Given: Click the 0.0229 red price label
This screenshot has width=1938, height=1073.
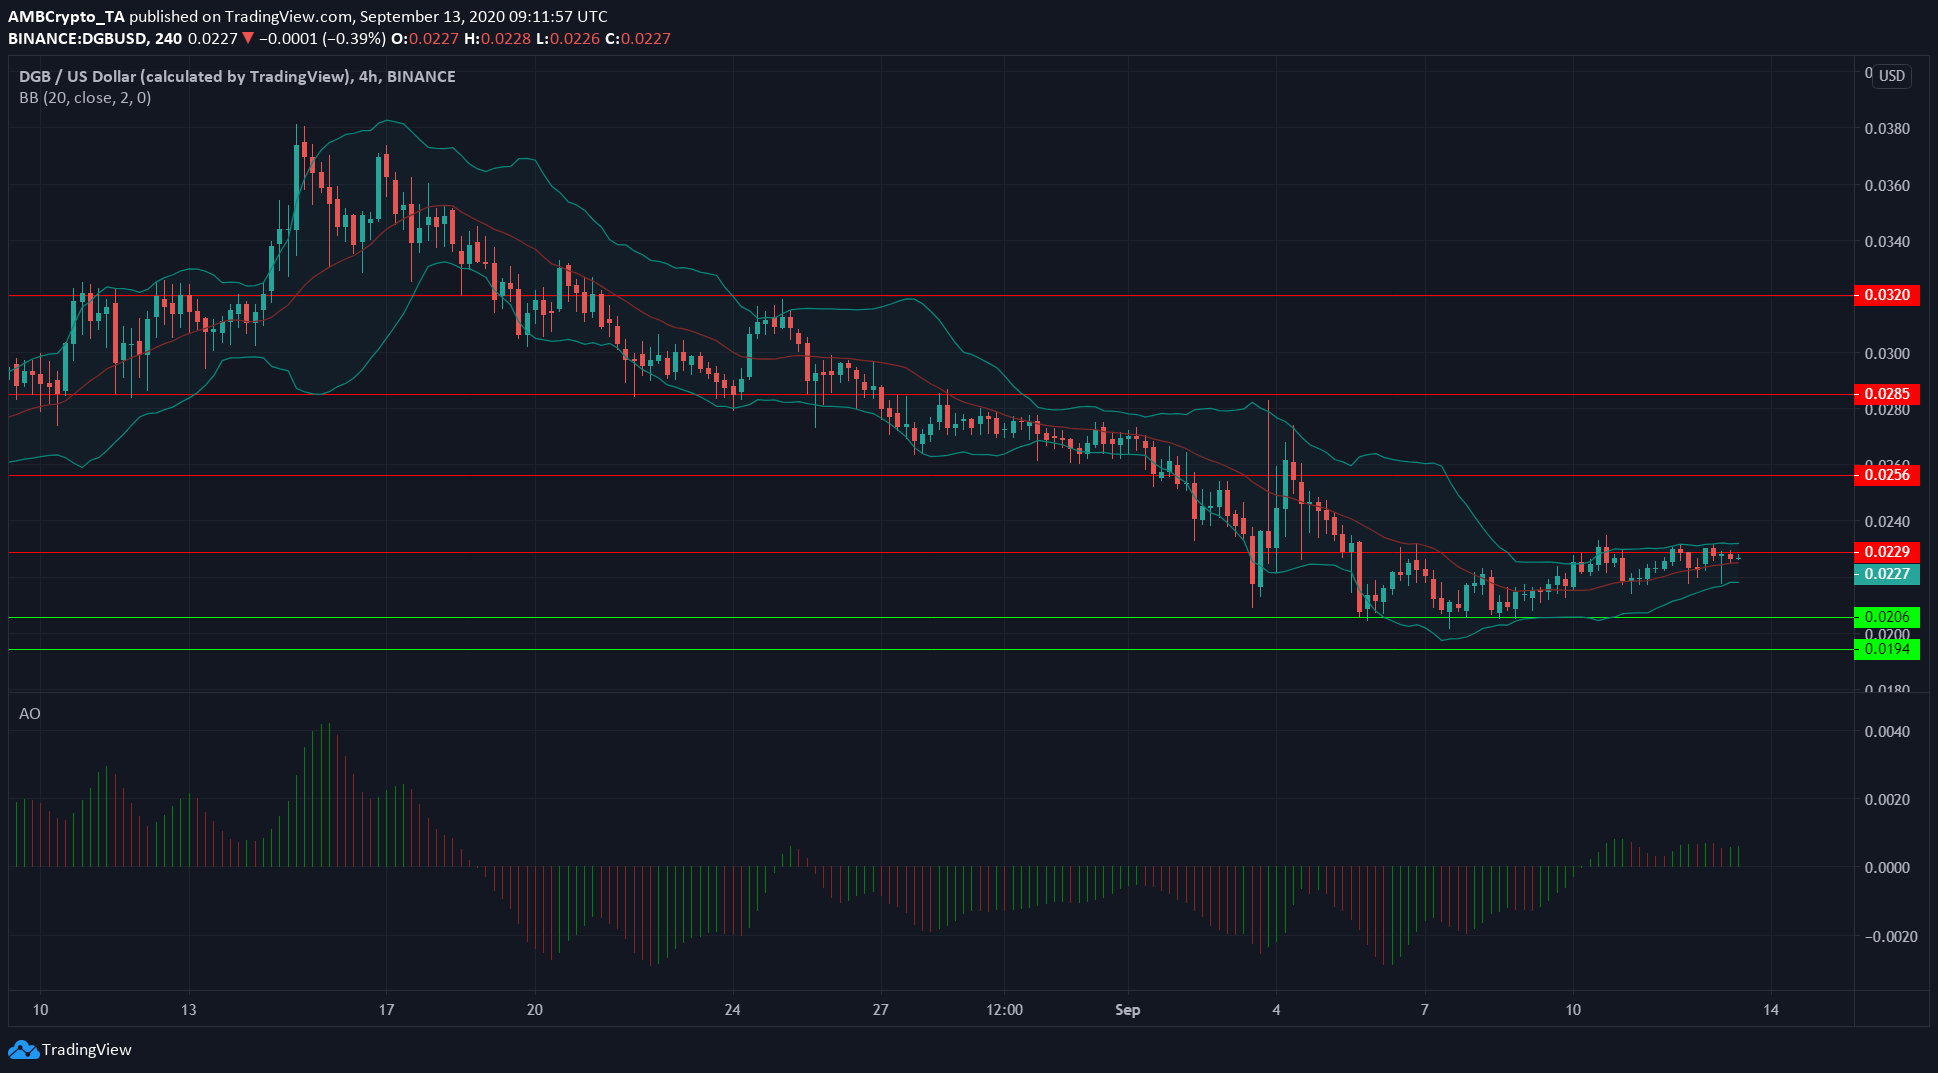Looking at the screenshot, I should [1886, 552].
